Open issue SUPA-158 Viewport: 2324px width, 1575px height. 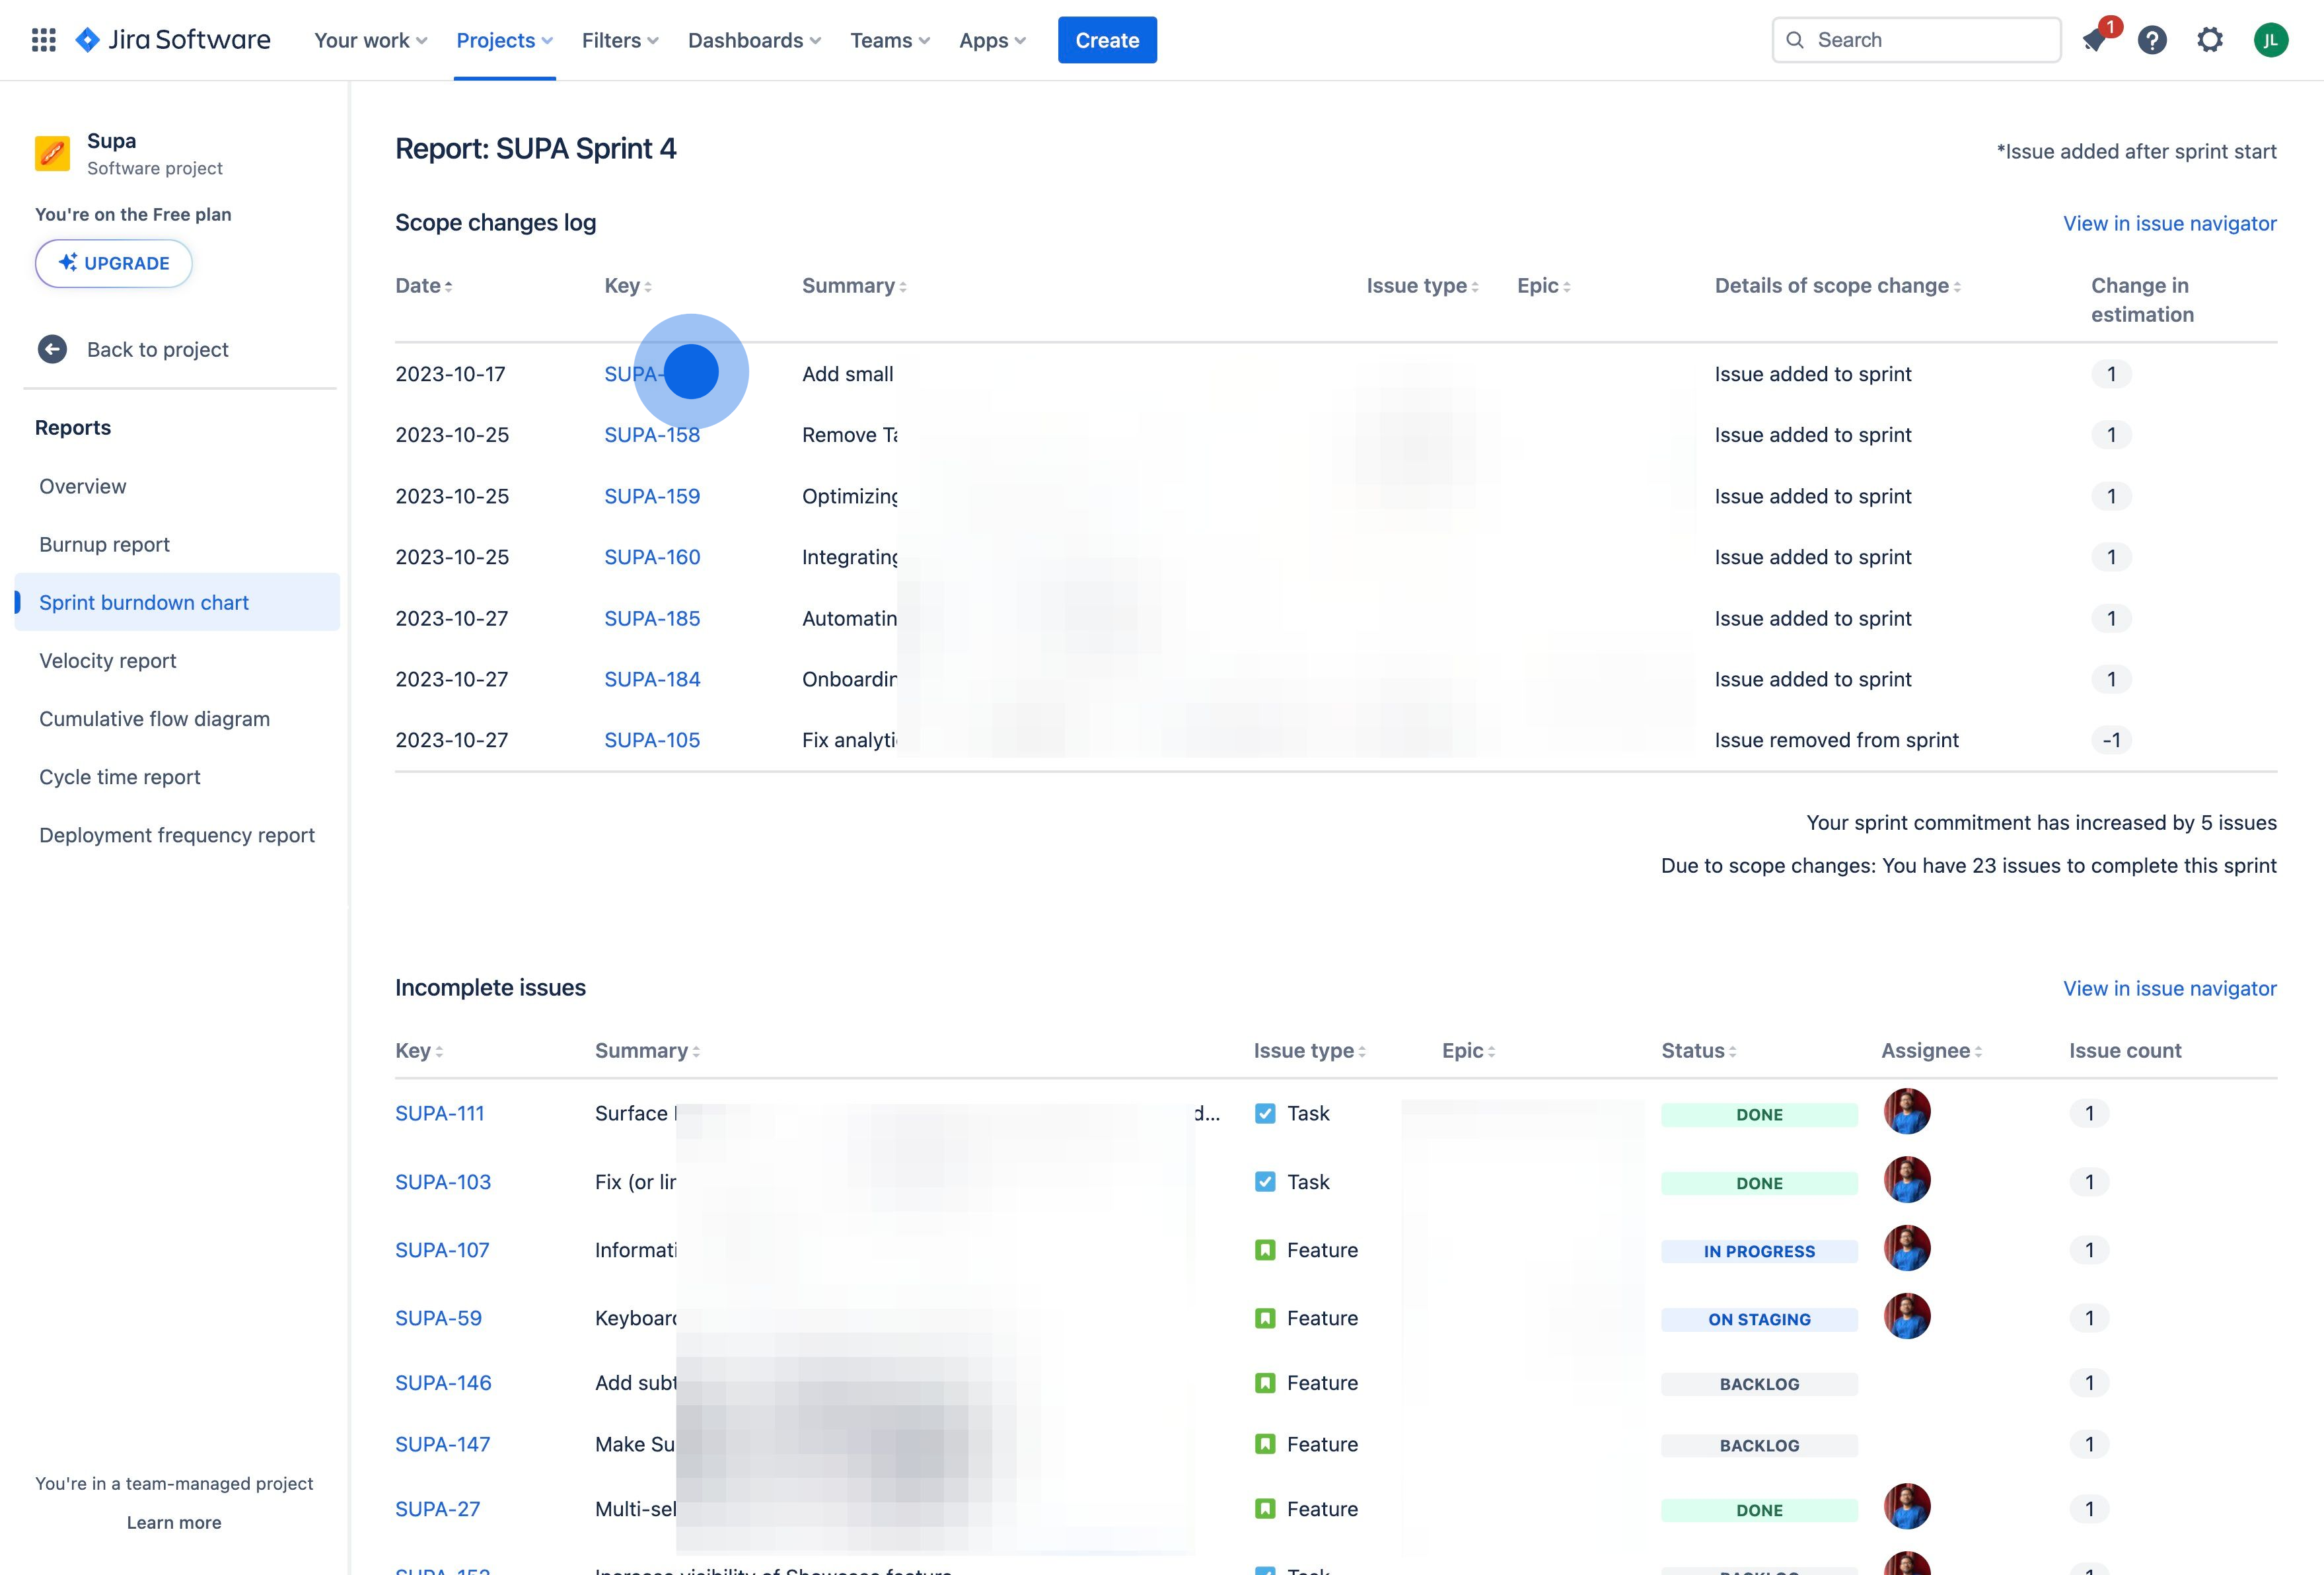(652, 435)
